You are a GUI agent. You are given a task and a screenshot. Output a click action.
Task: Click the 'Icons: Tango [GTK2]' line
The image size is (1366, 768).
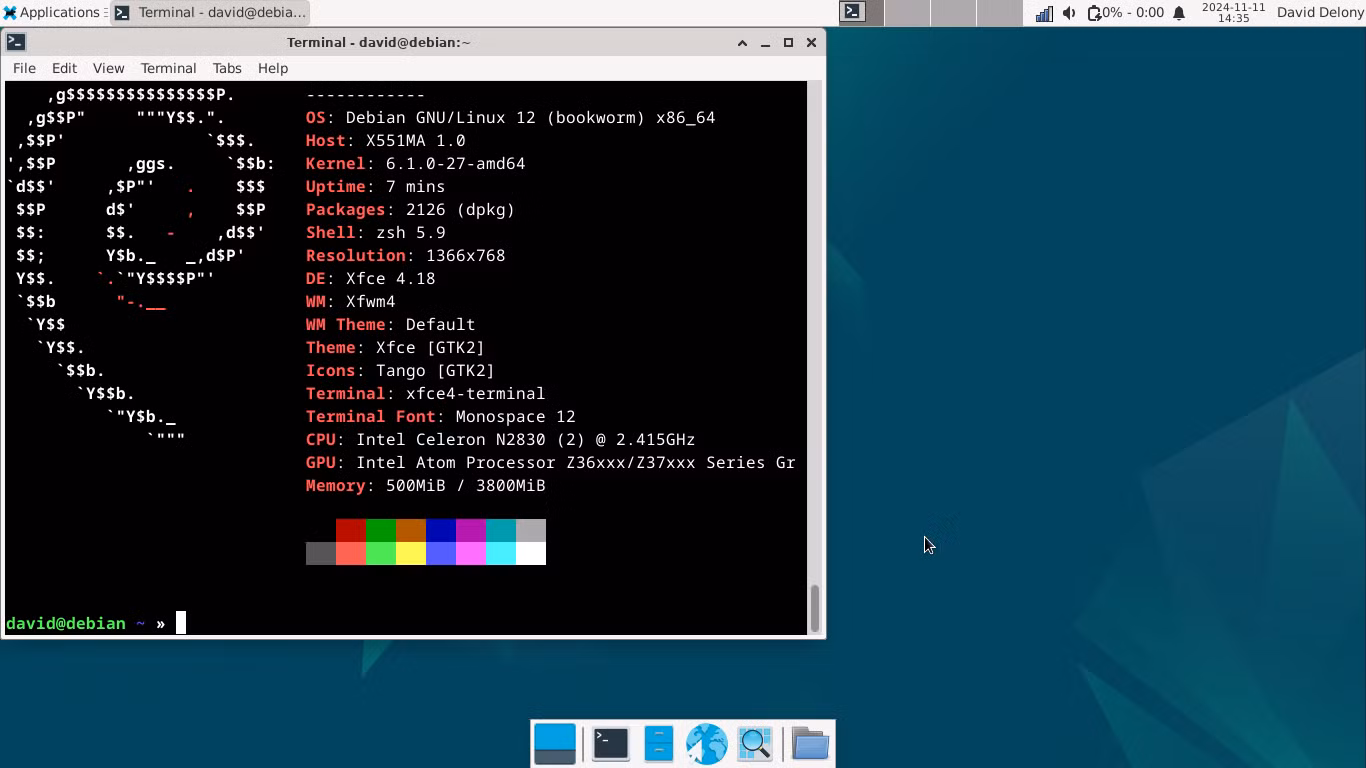point(401,370)
